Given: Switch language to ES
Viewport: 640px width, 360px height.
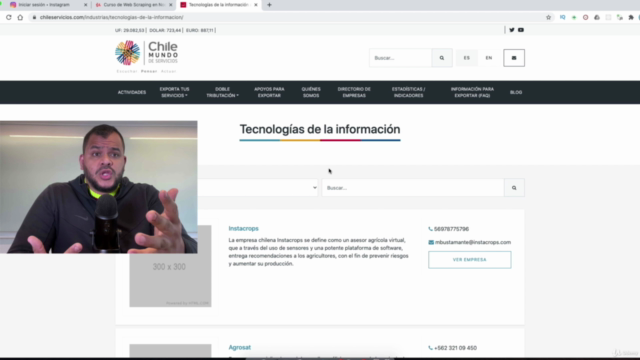Looking at the screenshot, I should coord(467,58).
